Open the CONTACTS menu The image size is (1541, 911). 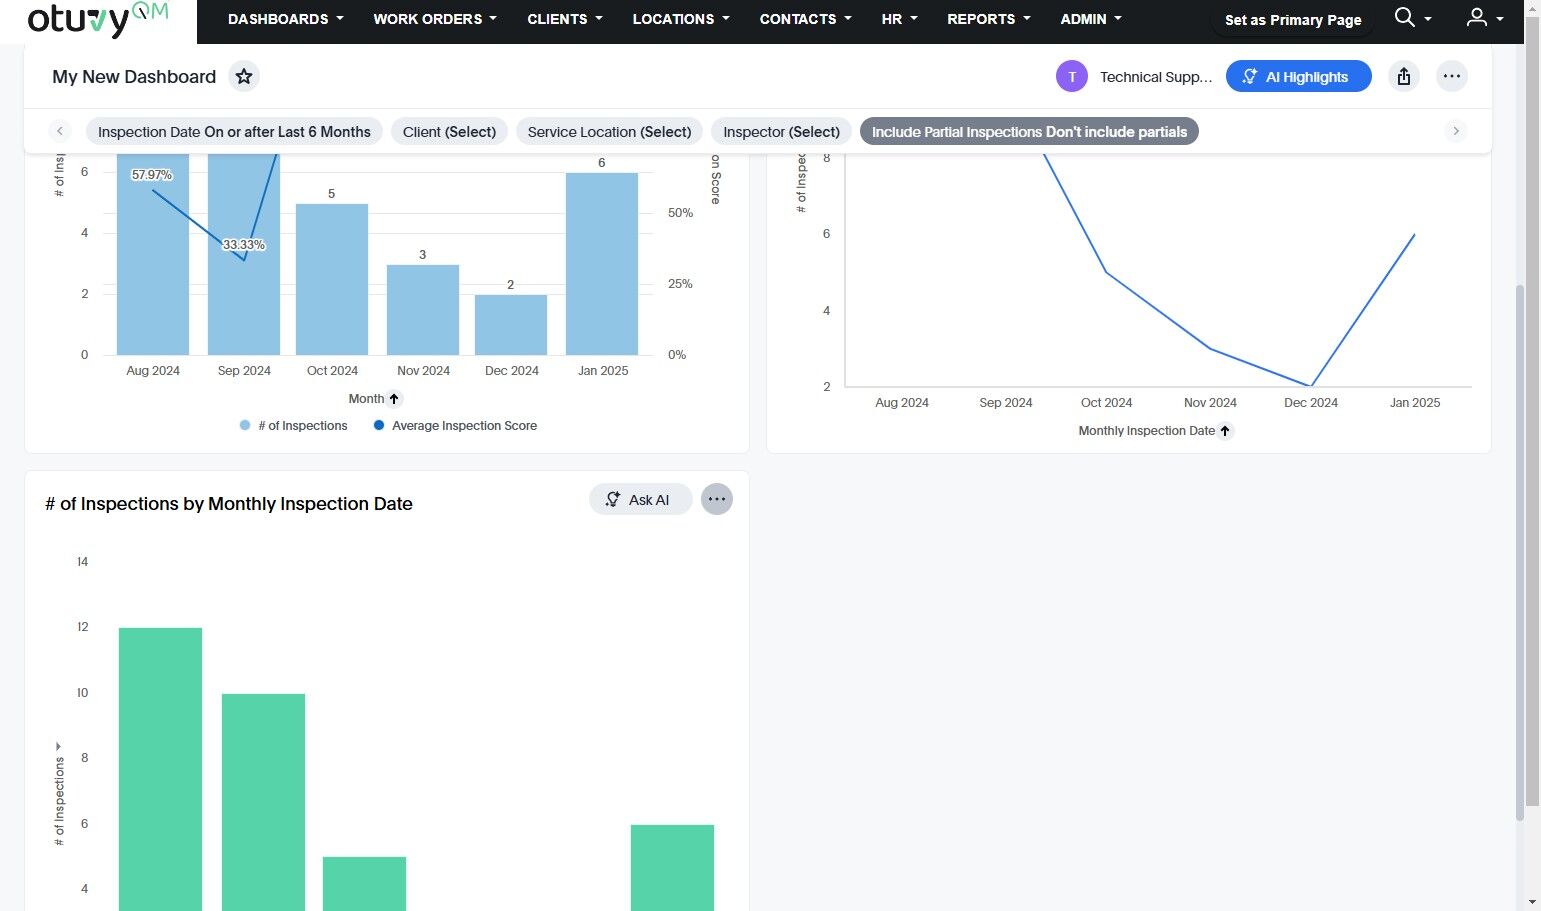[805, 19]
